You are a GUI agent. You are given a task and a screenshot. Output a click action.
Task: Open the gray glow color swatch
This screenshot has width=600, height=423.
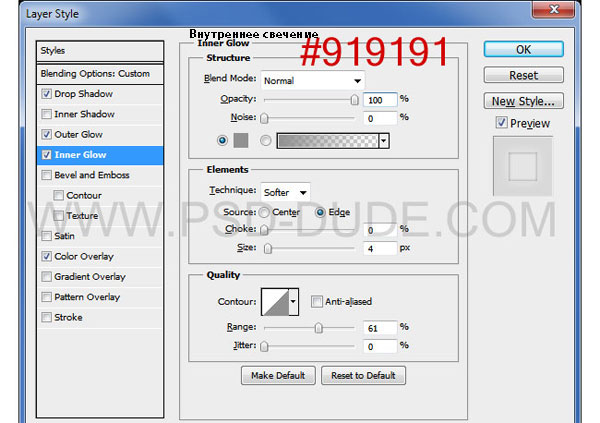pos(241,140)
